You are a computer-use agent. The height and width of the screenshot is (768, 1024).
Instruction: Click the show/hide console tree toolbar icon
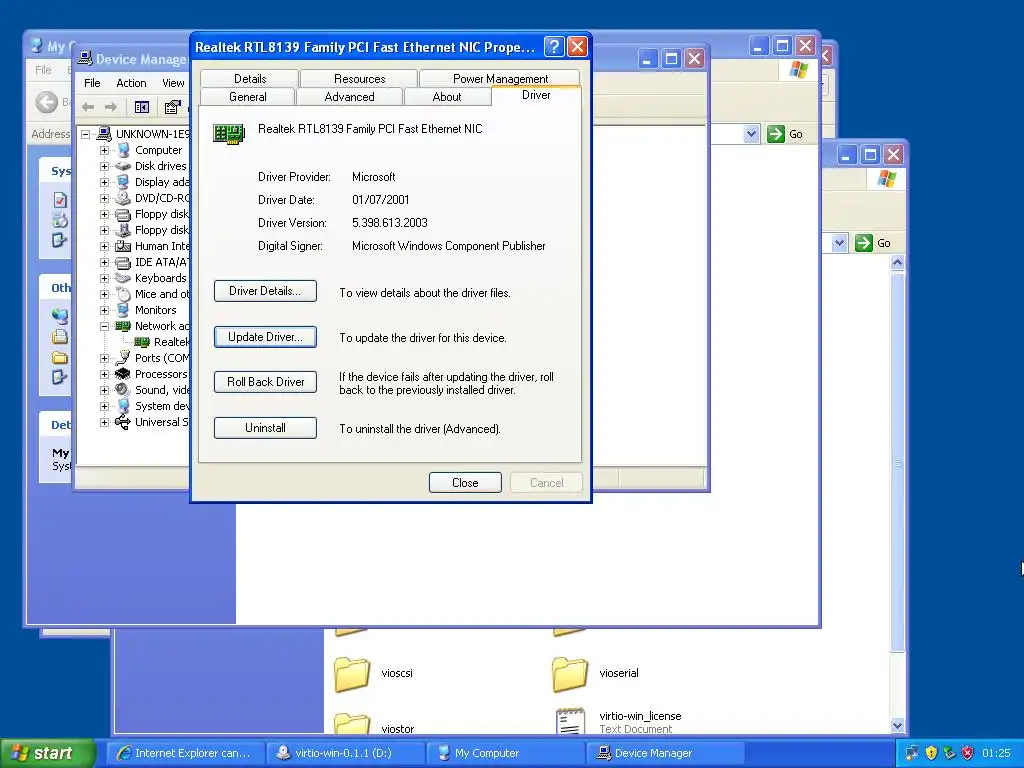[x=142, y=107]
